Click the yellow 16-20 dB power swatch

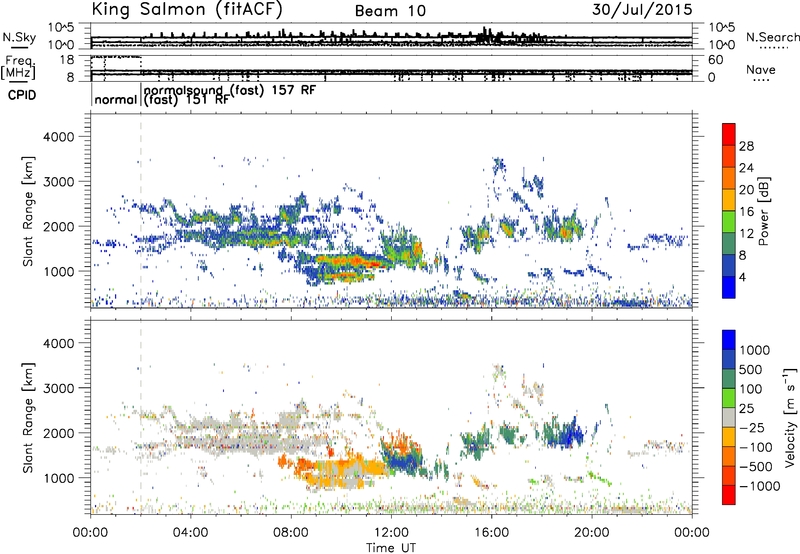click(x=729, y=200)
